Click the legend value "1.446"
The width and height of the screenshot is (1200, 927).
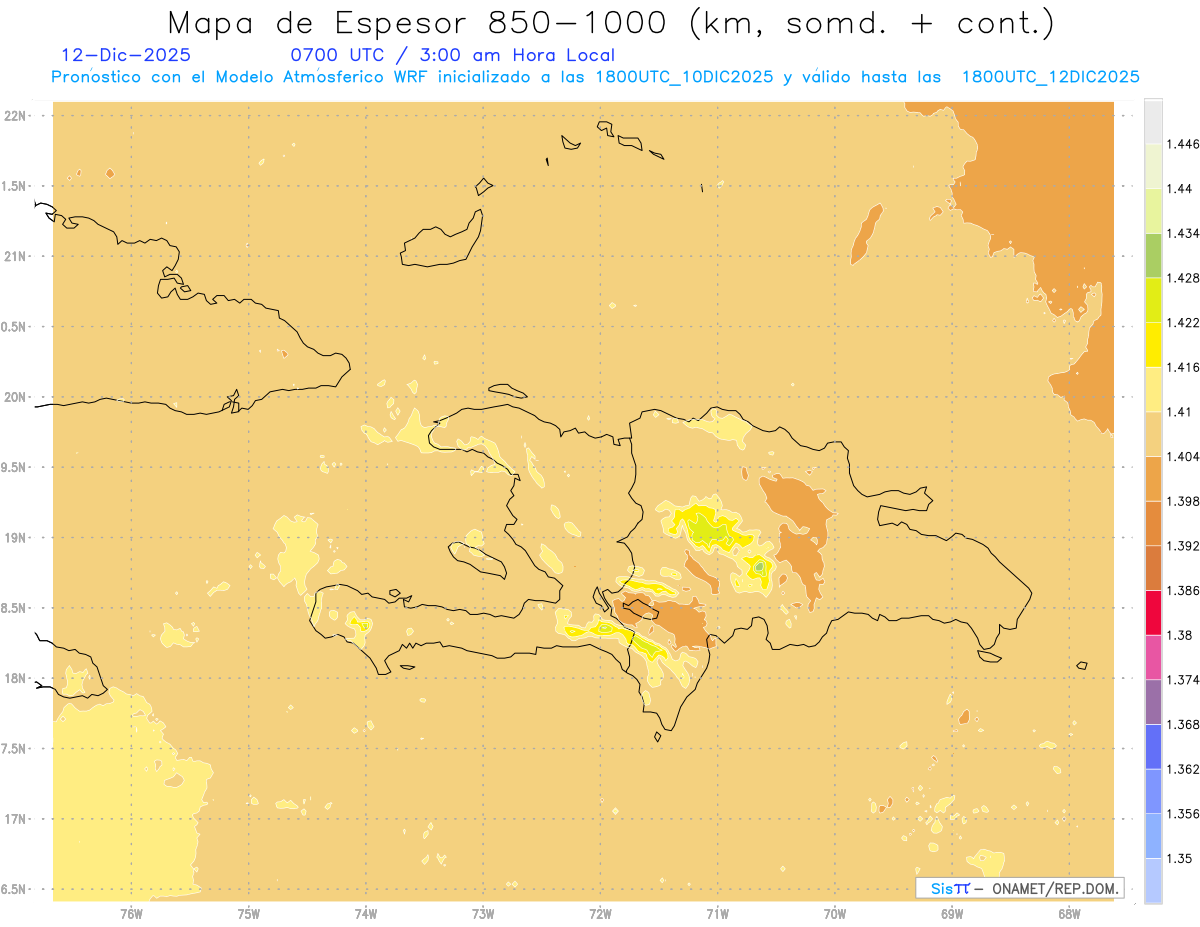pyautogui.click(x=1183, y=144)
